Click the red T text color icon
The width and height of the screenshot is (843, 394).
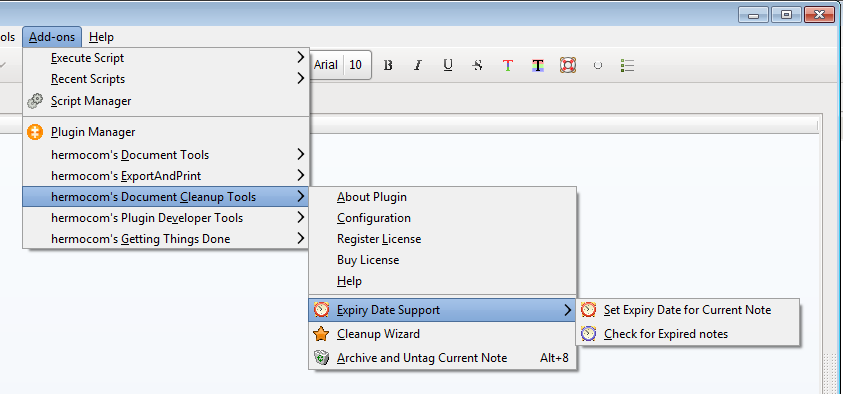tap(508, 66)
